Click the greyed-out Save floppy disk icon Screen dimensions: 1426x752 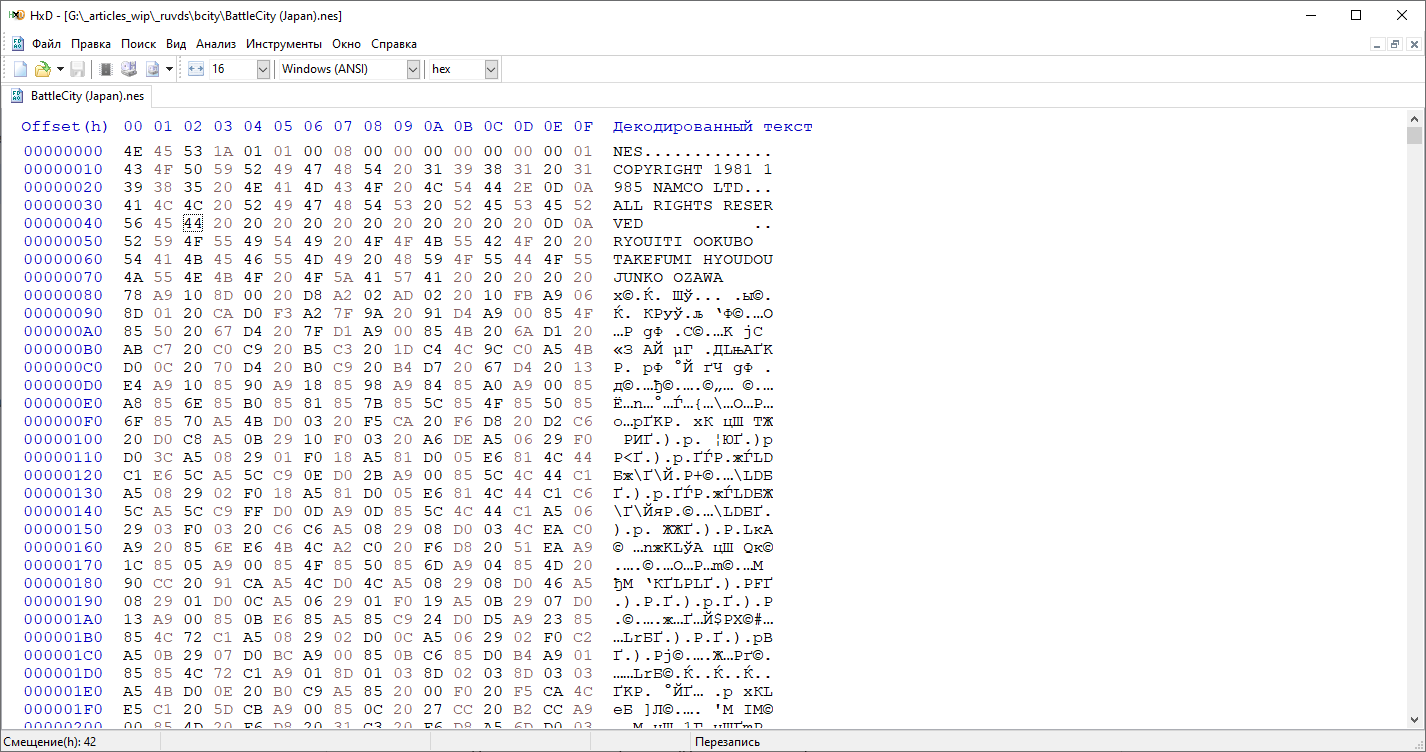77,69
